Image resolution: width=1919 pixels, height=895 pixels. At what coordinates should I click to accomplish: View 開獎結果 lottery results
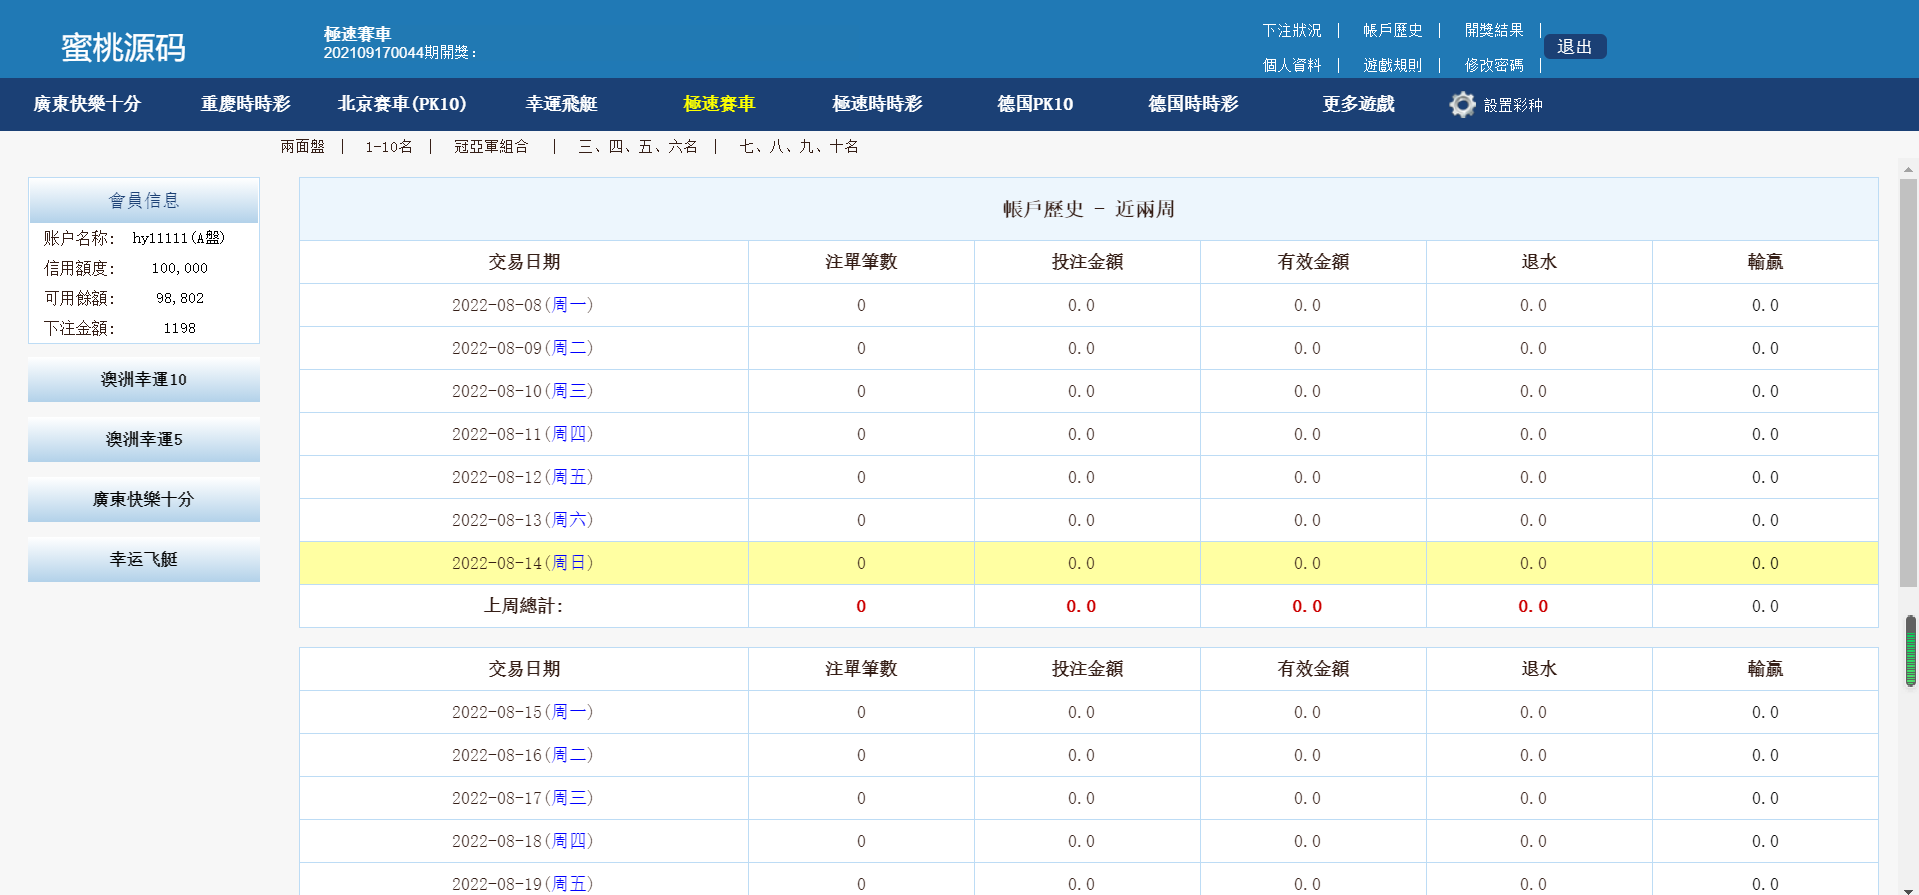[1494, 31]
